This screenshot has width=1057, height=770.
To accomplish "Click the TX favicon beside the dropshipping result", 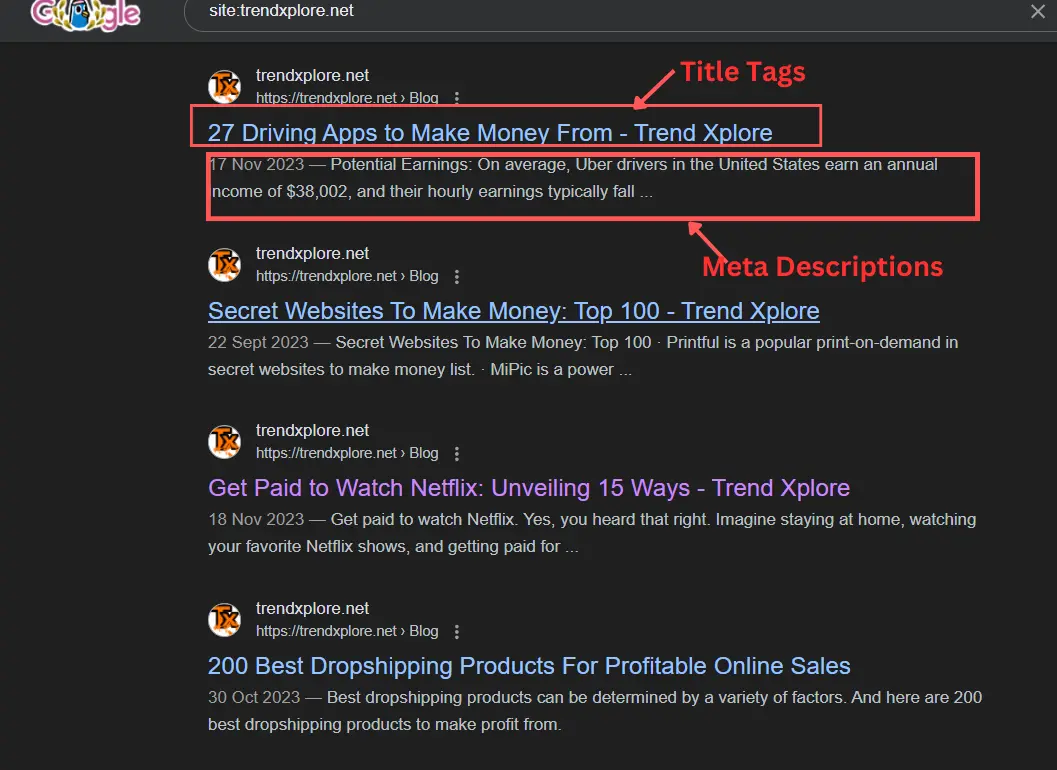I will (224, 620).
